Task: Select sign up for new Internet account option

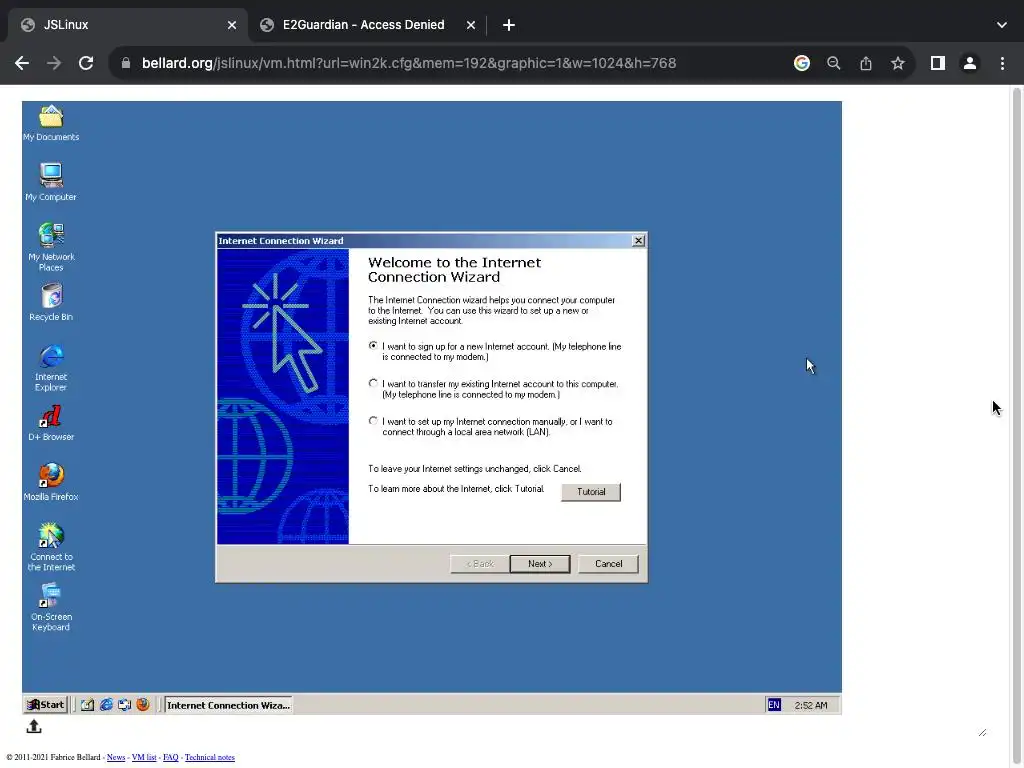Action: [x=373, y=345]
